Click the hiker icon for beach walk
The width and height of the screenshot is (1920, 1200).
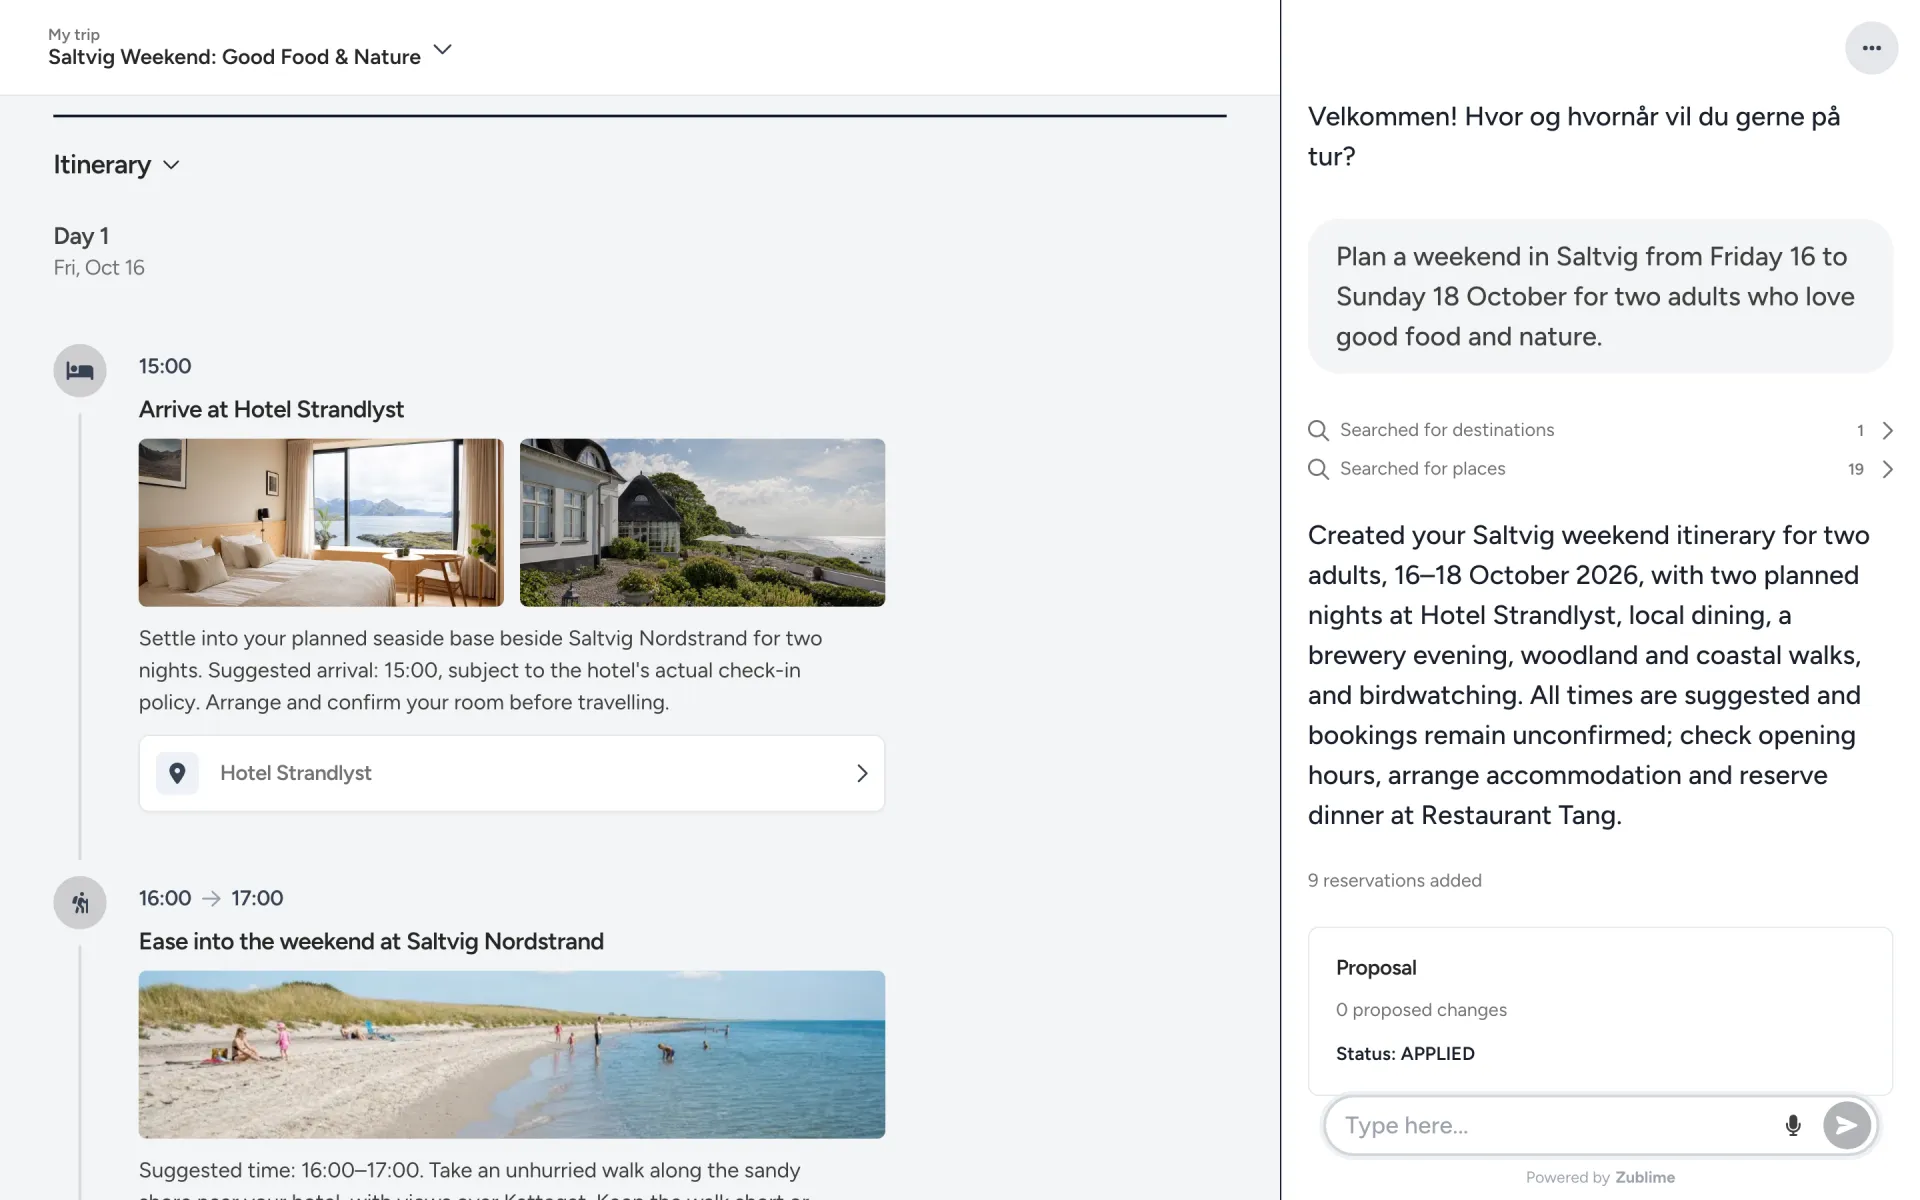(80, 903)
